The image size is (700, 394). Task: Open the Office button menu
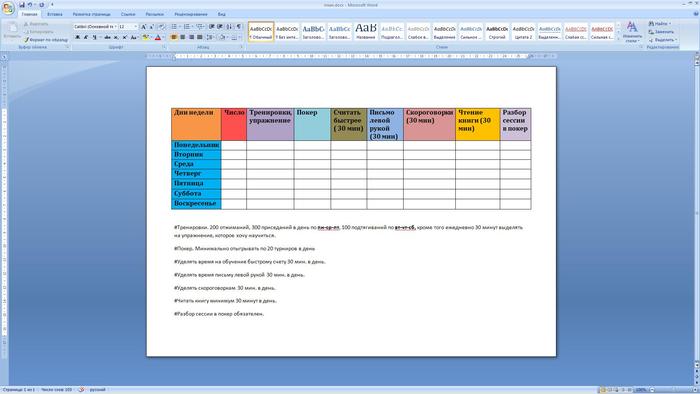pyautogui.click(x=8, y=8)
